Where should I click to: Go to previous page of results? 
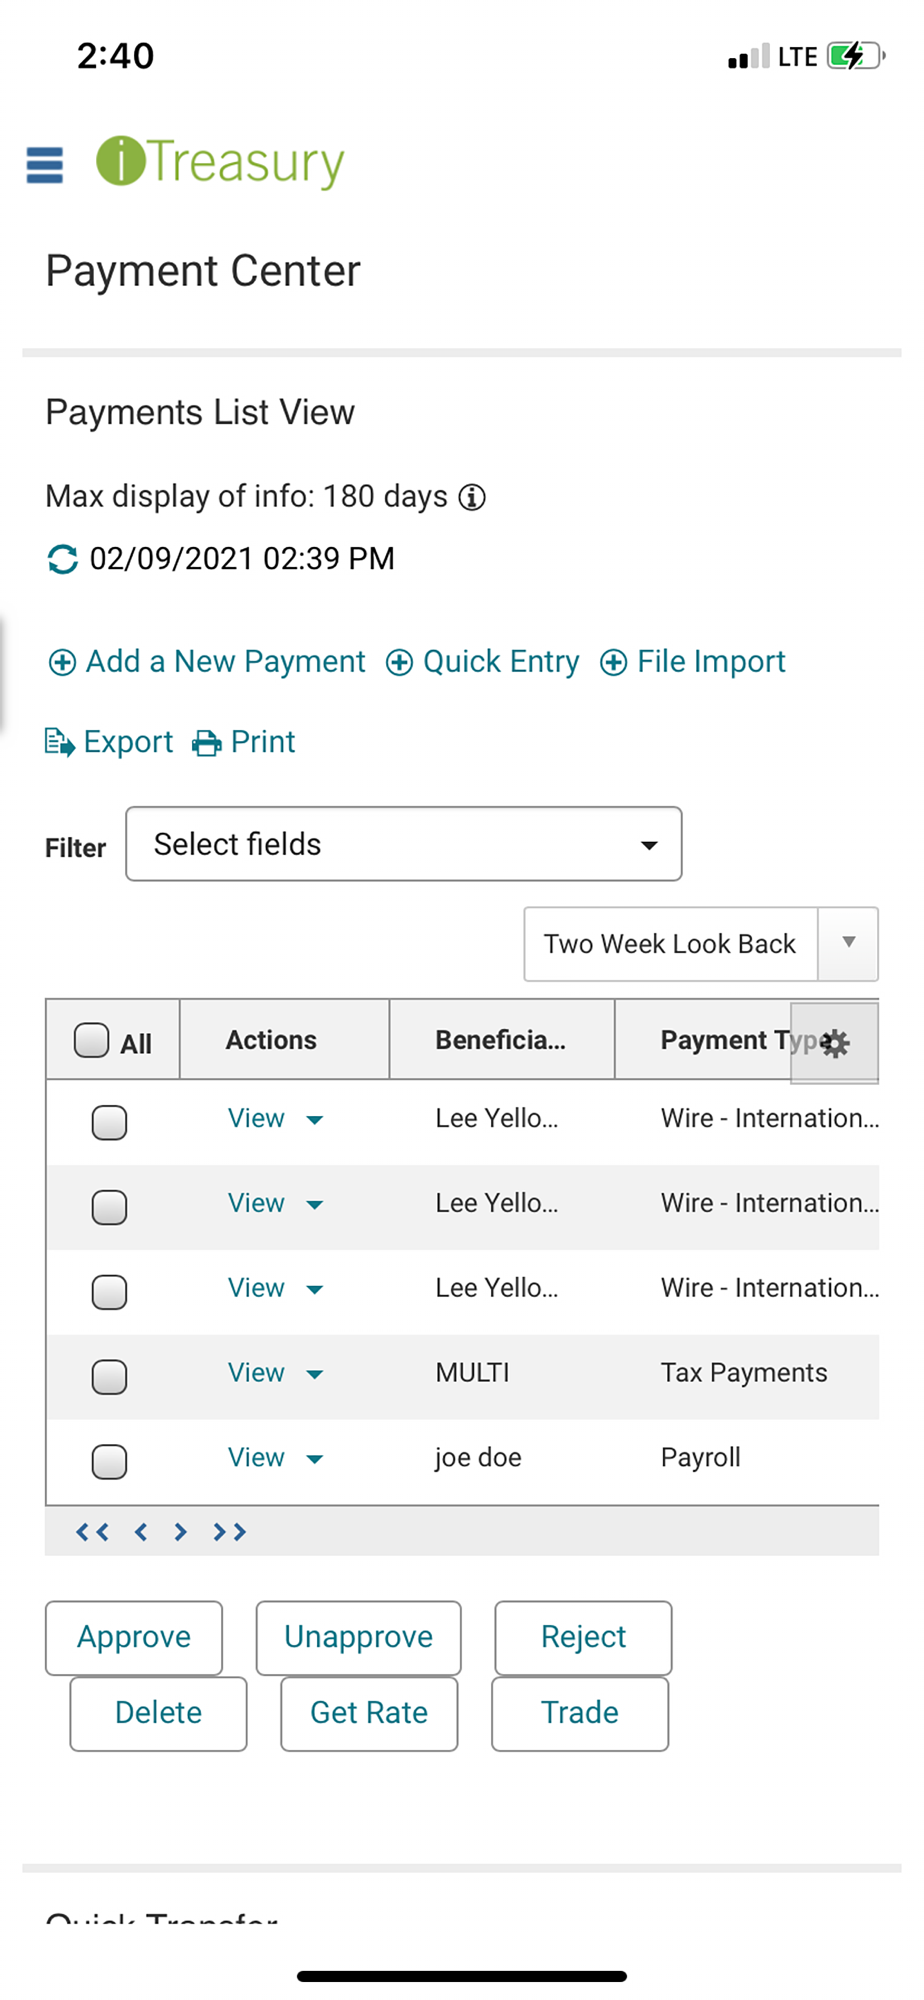141,1532
